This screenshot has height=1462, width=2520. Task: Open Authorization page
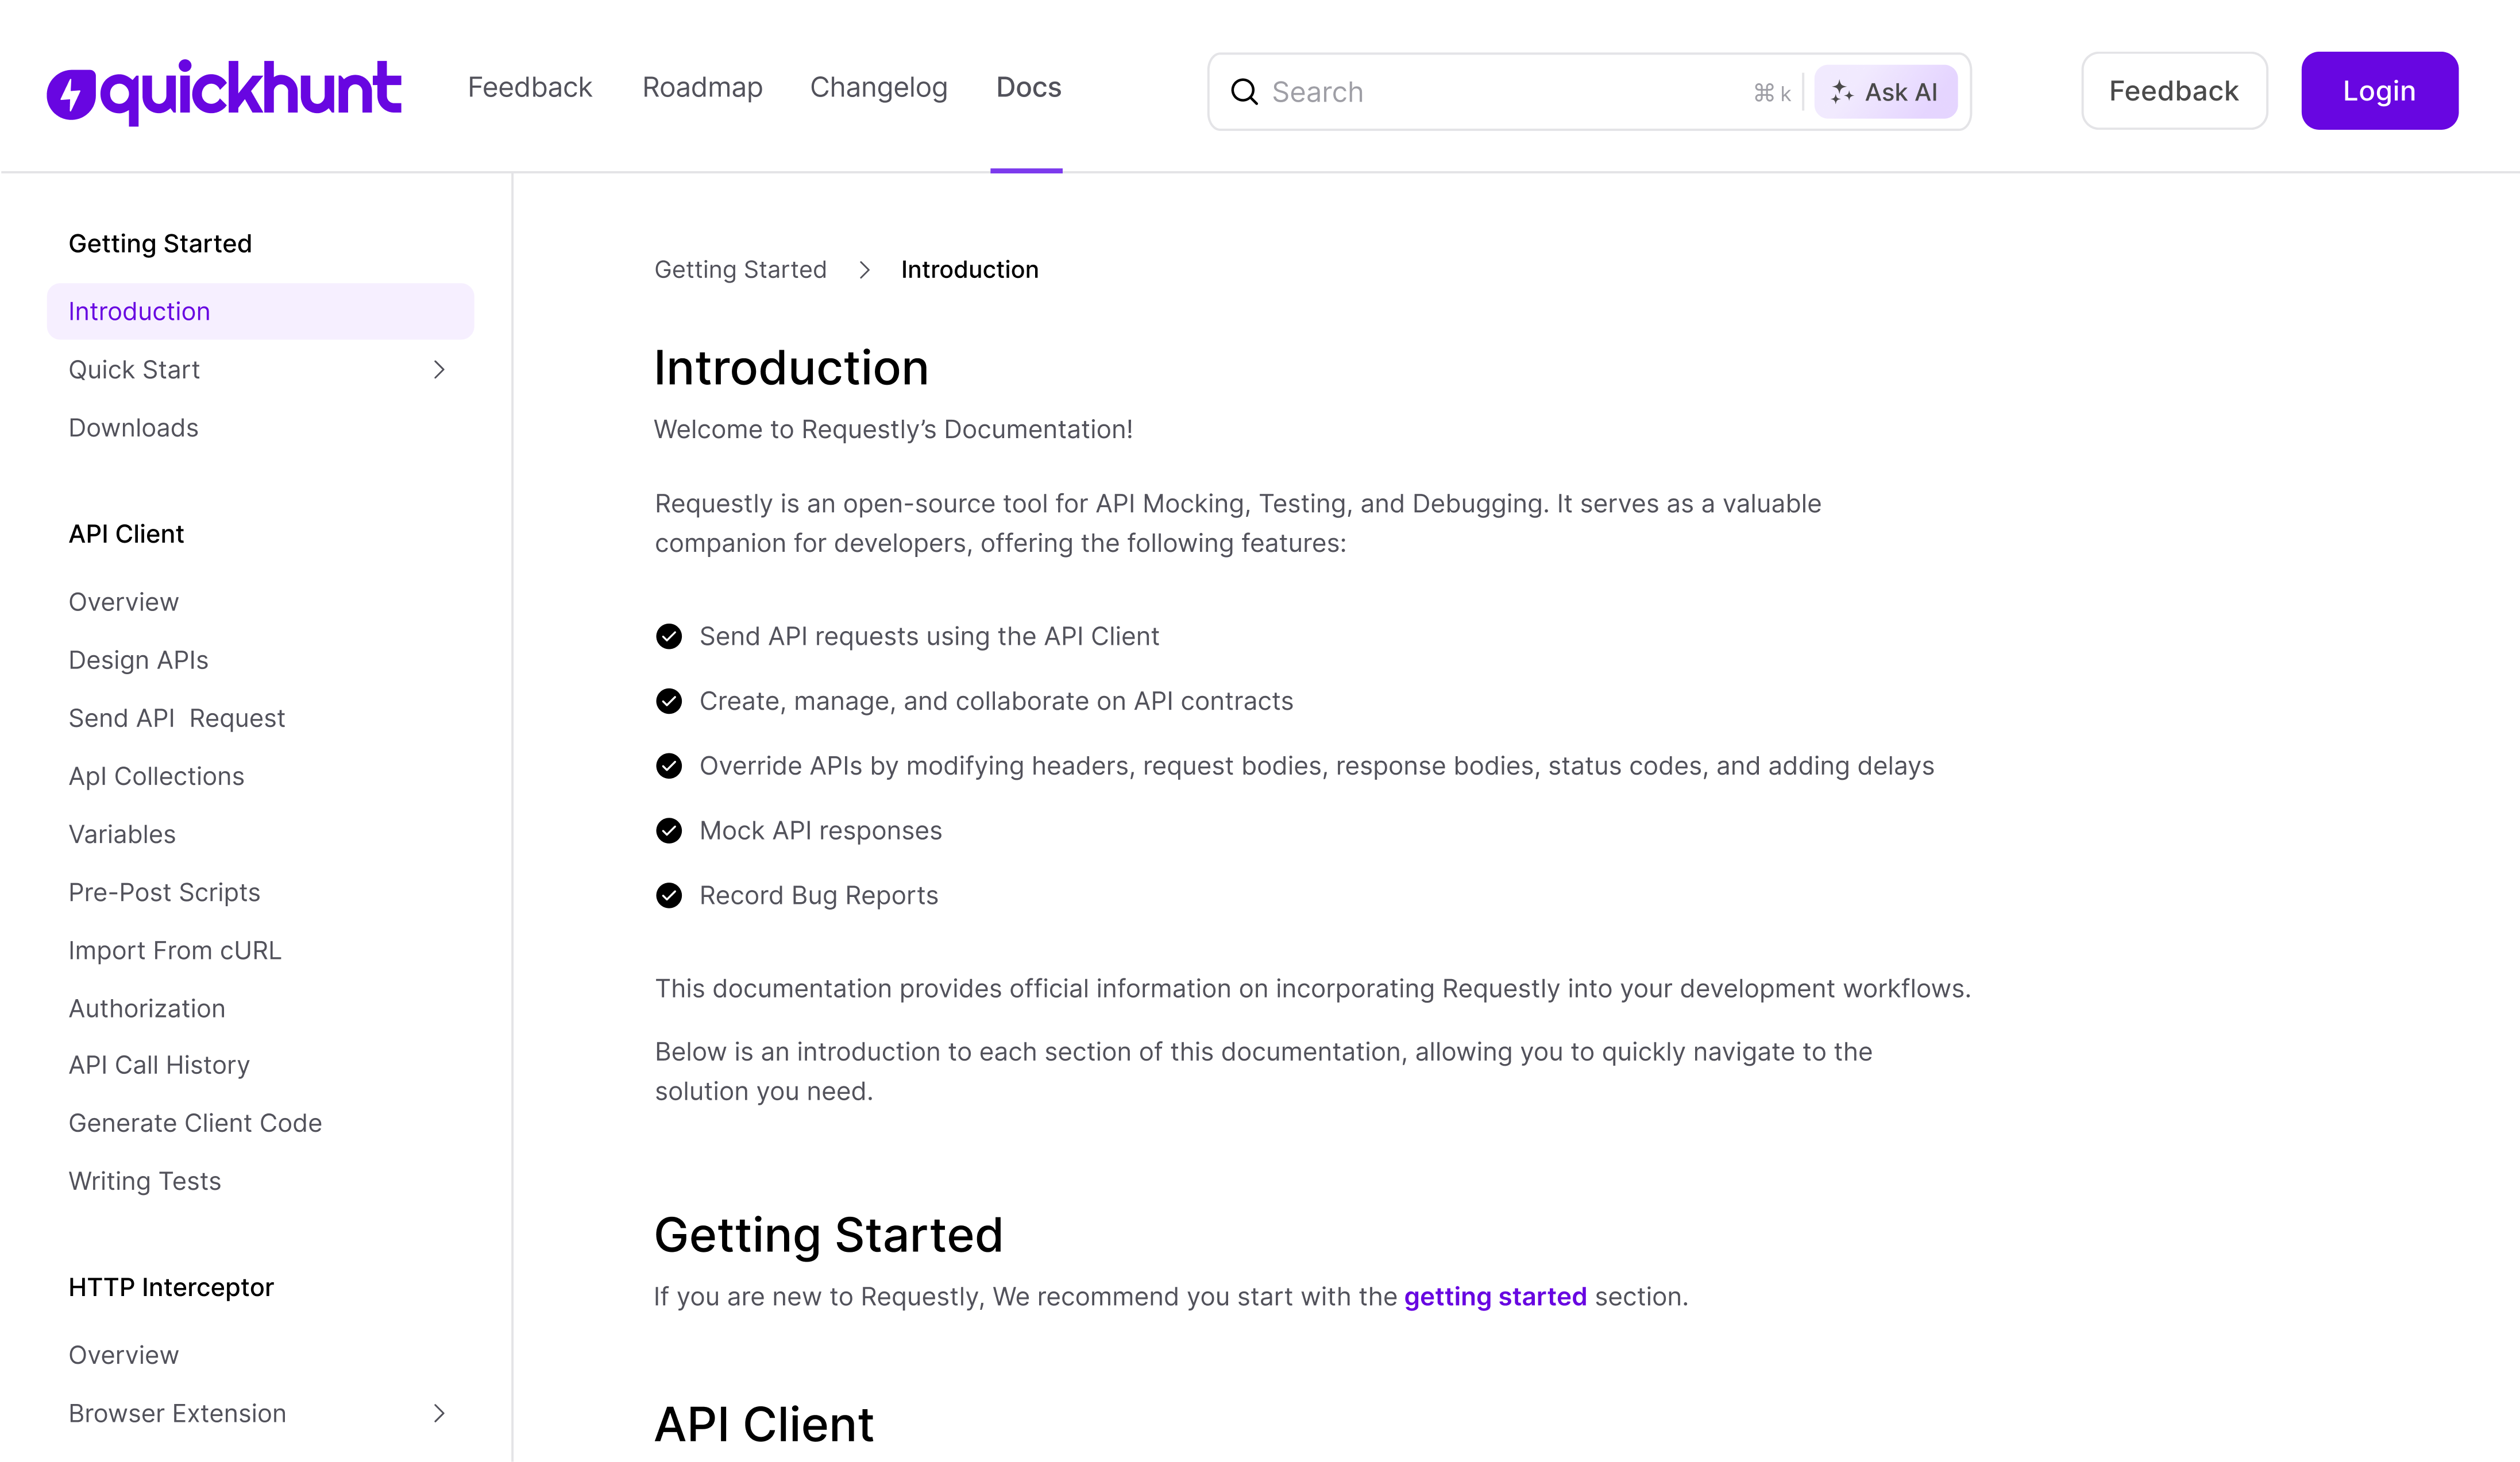(x=146, y=1008)
